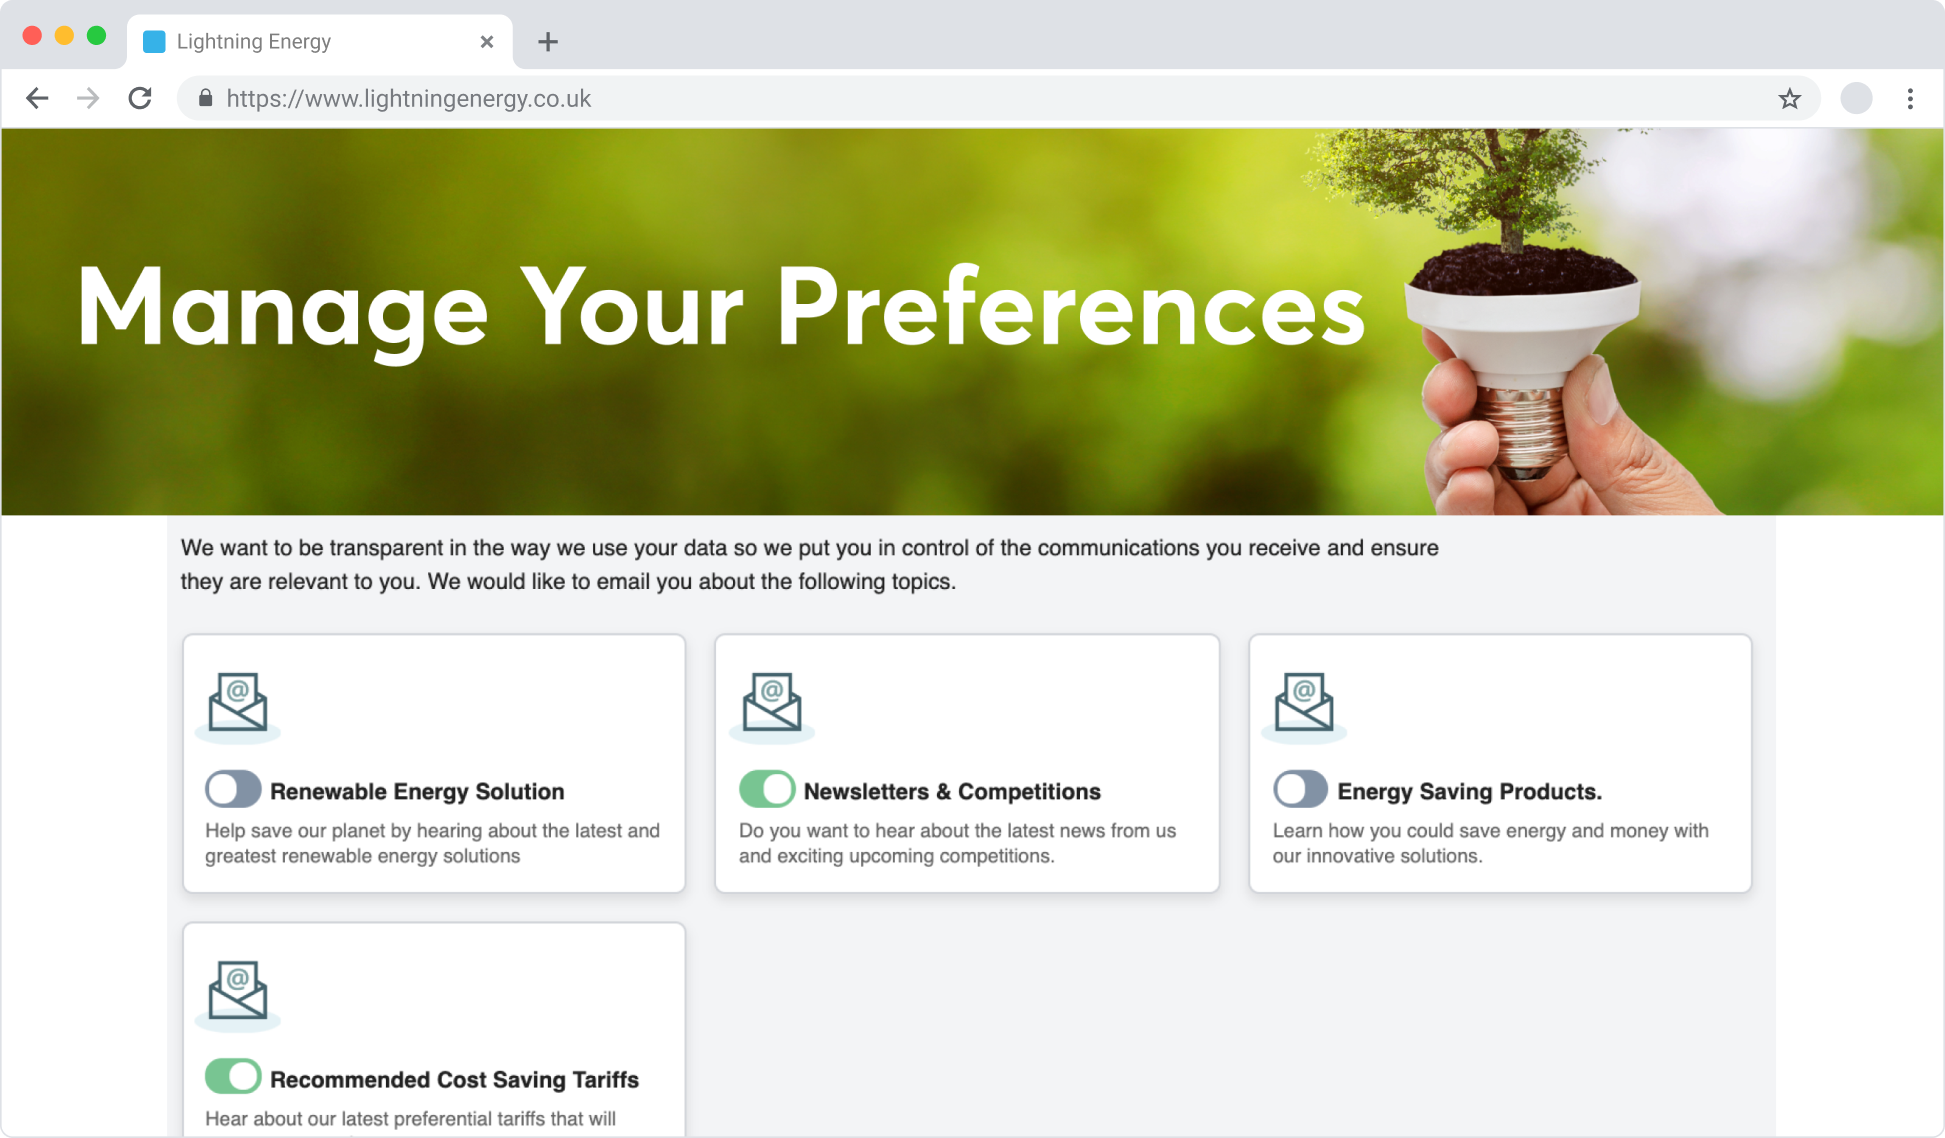Click the Manage Your Preferences heading
This screenshot has width=1945, height=1138.
coord(720,308)
